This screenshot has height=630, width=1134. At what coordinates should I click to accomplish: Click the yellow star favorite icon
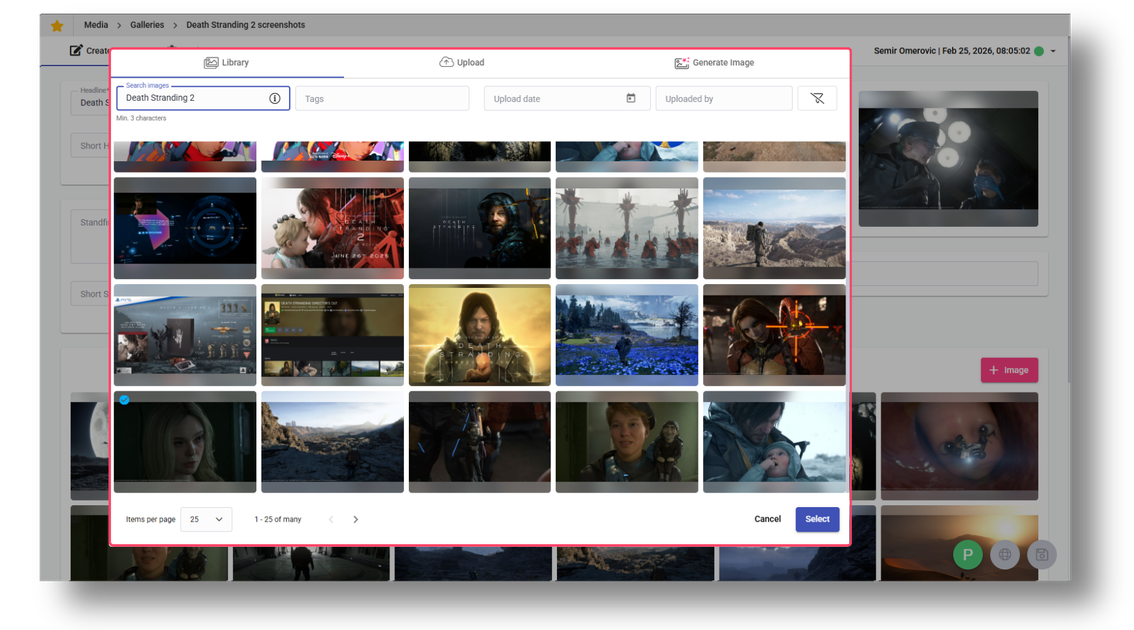56,24
